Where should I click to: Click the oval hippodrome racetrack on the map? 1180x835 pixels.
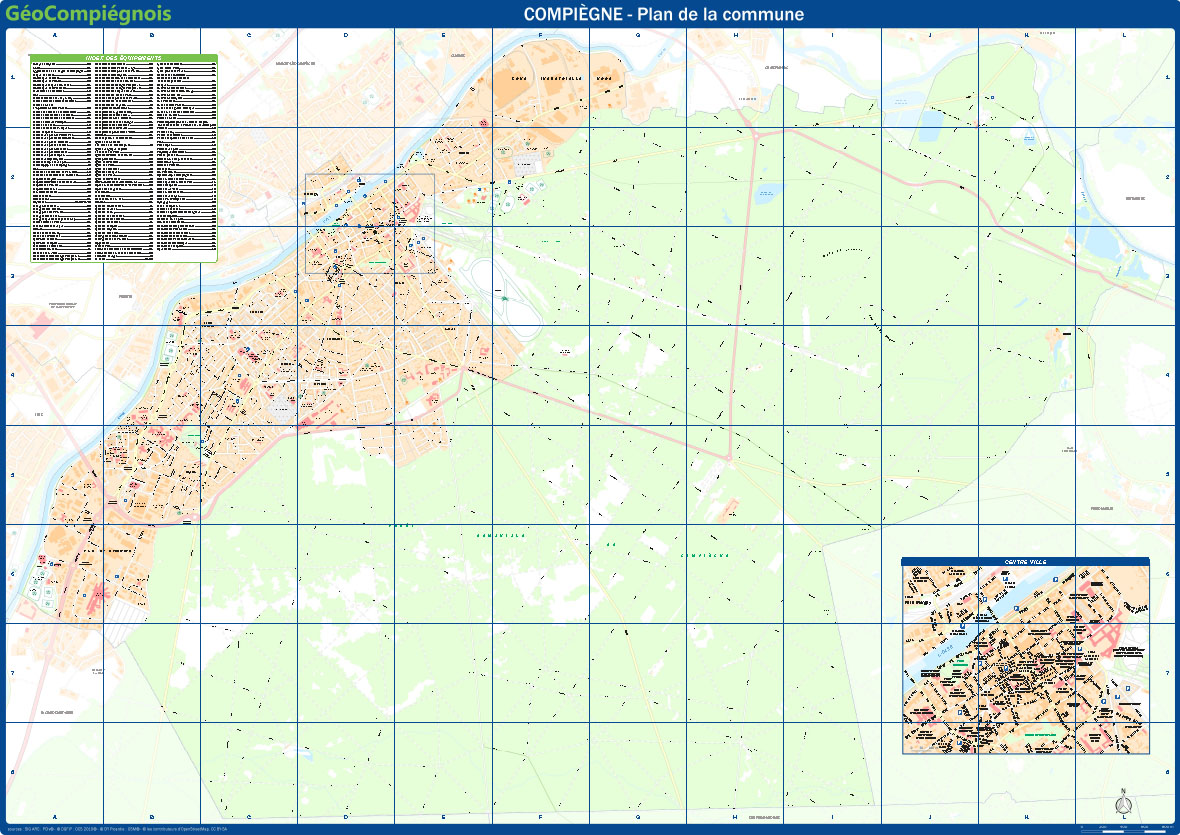[508, 298]
